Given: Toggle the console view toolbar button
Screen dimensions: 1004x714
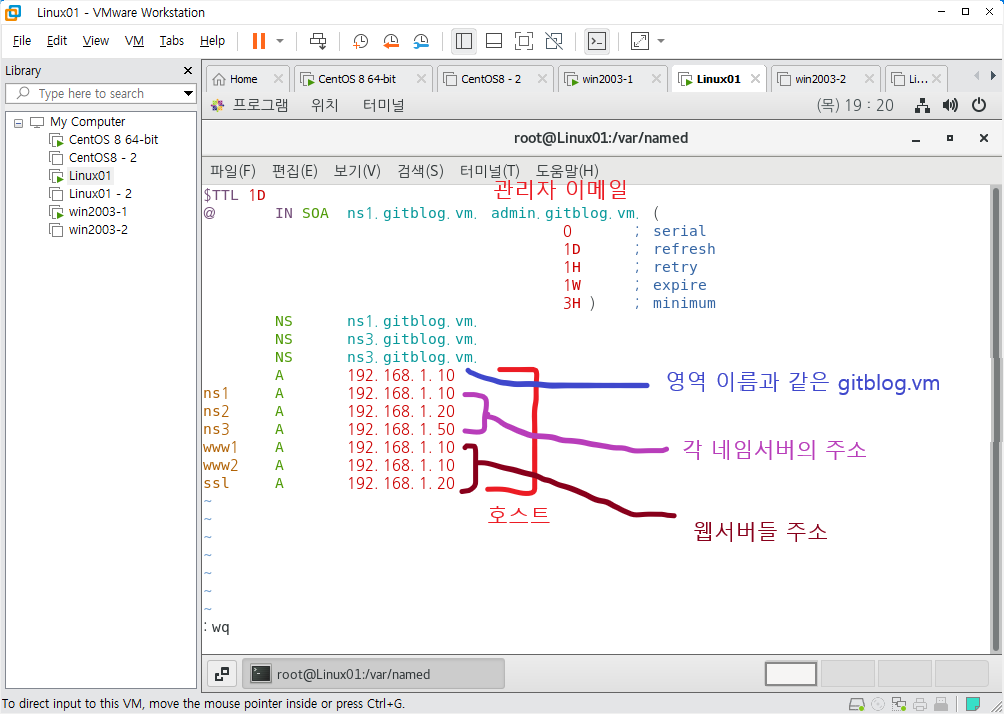Looking at the screenshot, I should [x=597, y=41].
